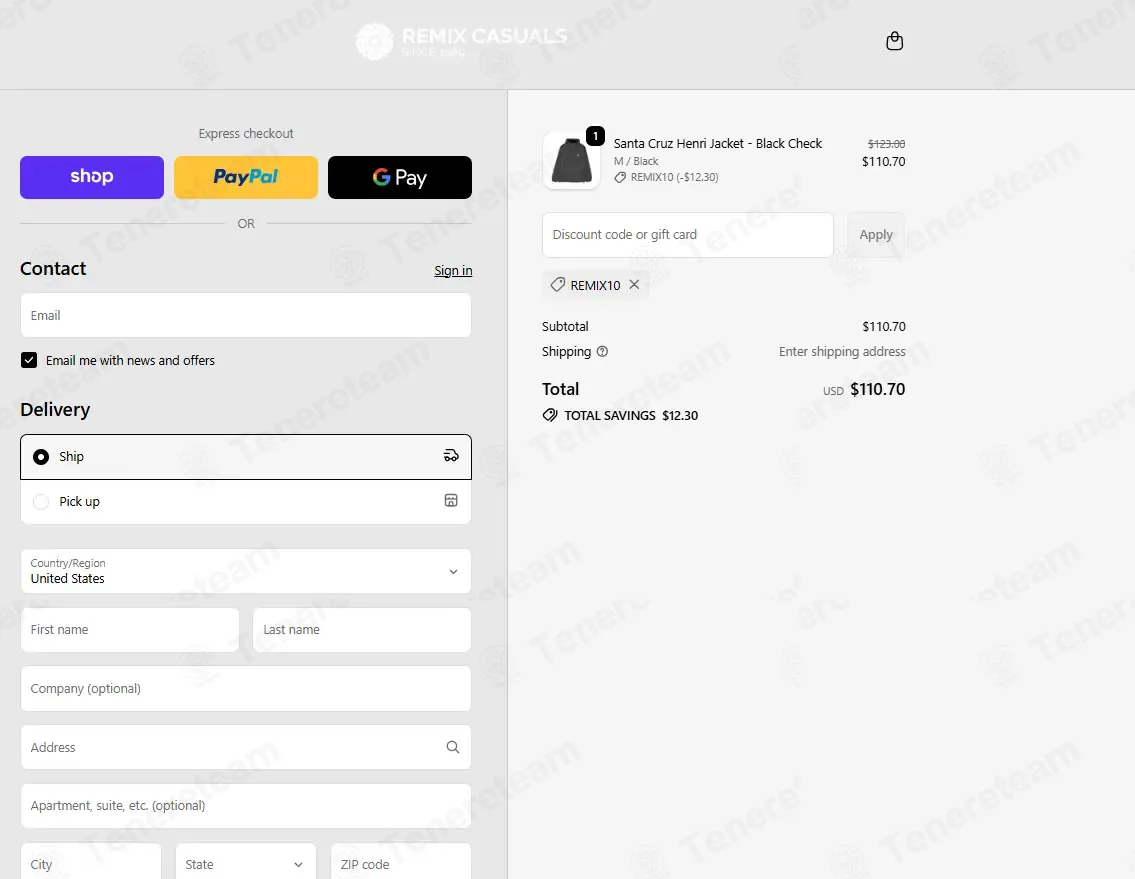
Task: Click the discount tag icon under product name
Action: (620, 177)
